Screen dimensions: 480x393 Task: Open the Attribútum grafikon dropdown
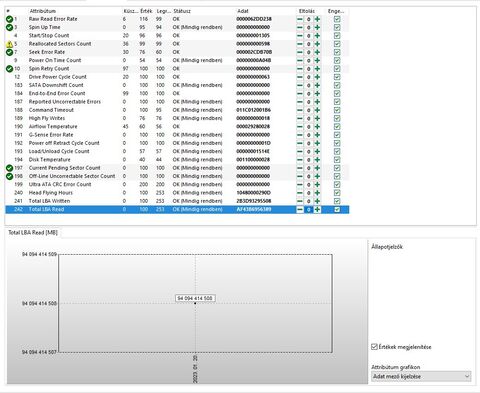point(421,376)
